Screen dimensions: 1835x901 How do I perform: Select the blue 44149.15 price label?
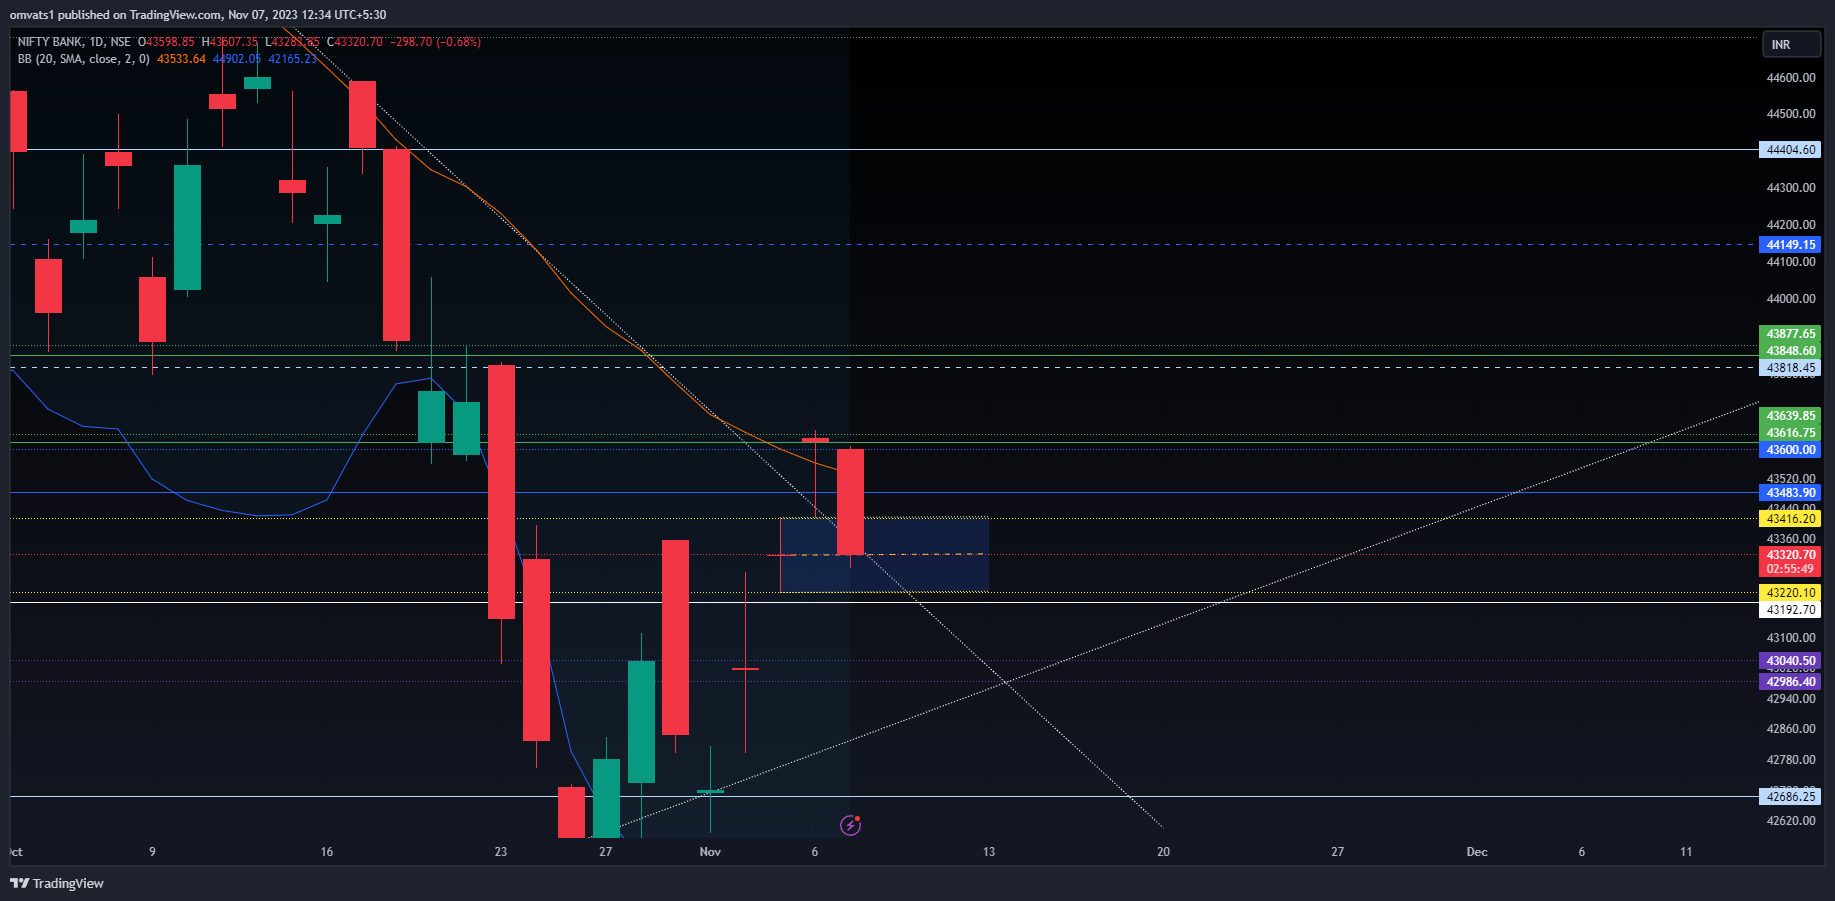(x=1790, y=245)
